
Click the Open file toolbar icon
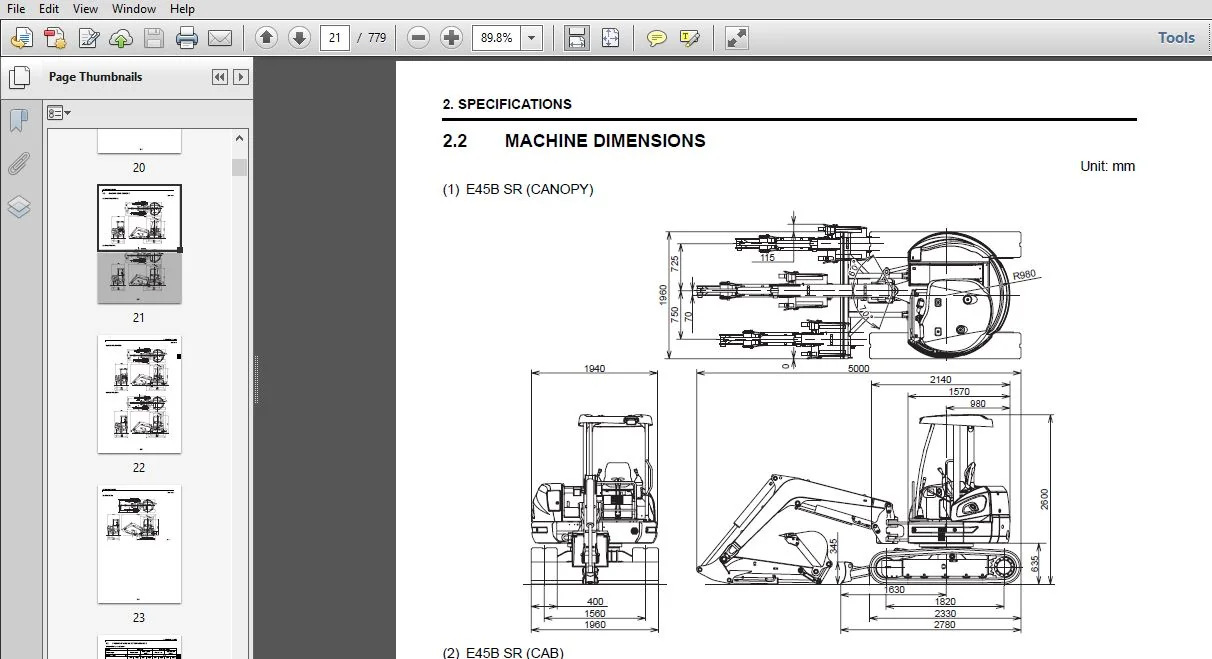tap(22, 38)
